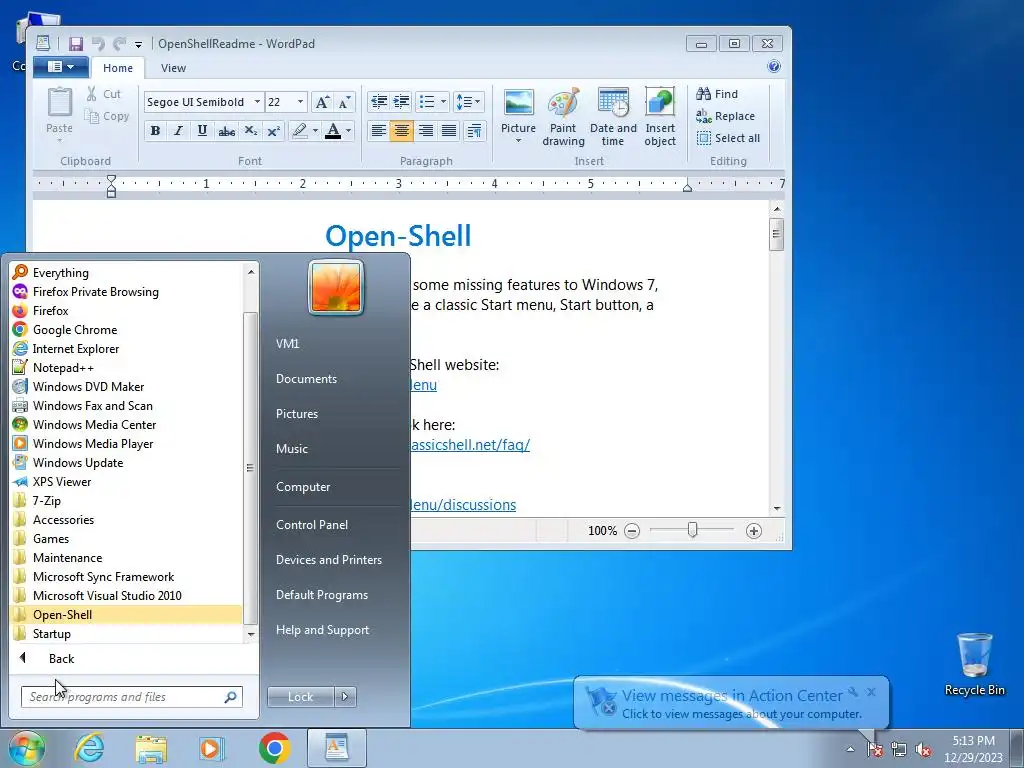Screen dimensions: 1024x768
Task: Click the right-to-left text direction icon
Action: pos(475,131)
